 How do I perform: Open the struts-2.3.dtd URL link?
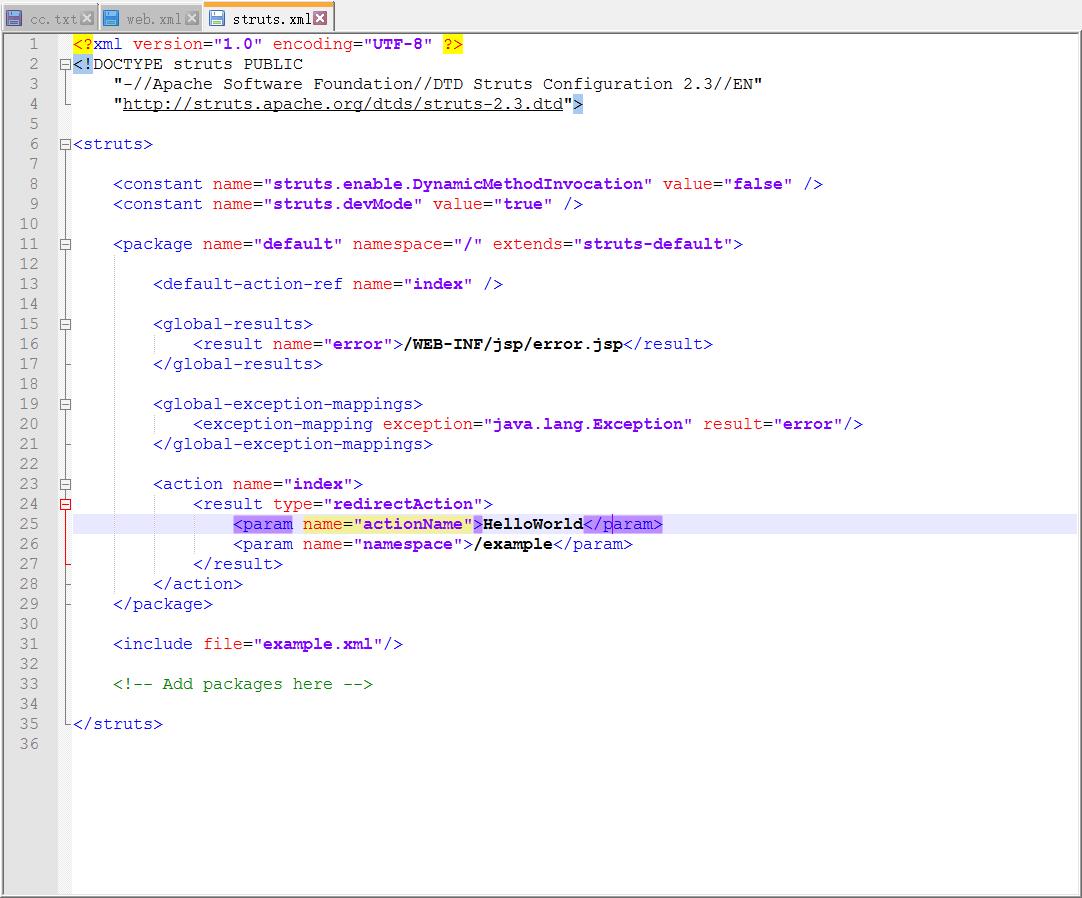[x=343, y=104]
